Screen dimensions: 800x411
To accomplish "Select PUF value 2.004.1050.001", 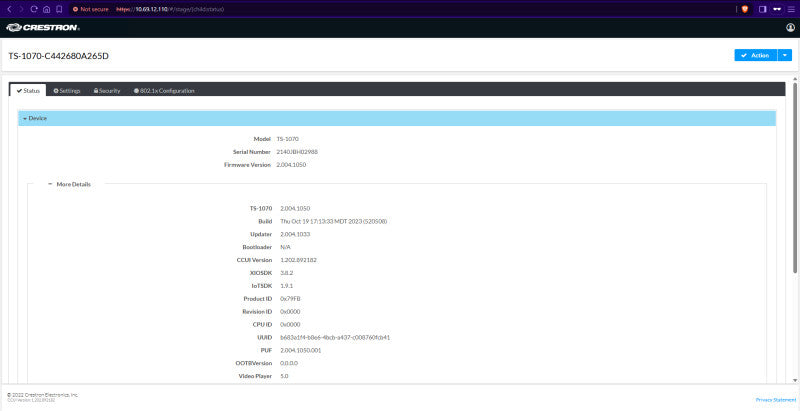I will tap(301, 351).
